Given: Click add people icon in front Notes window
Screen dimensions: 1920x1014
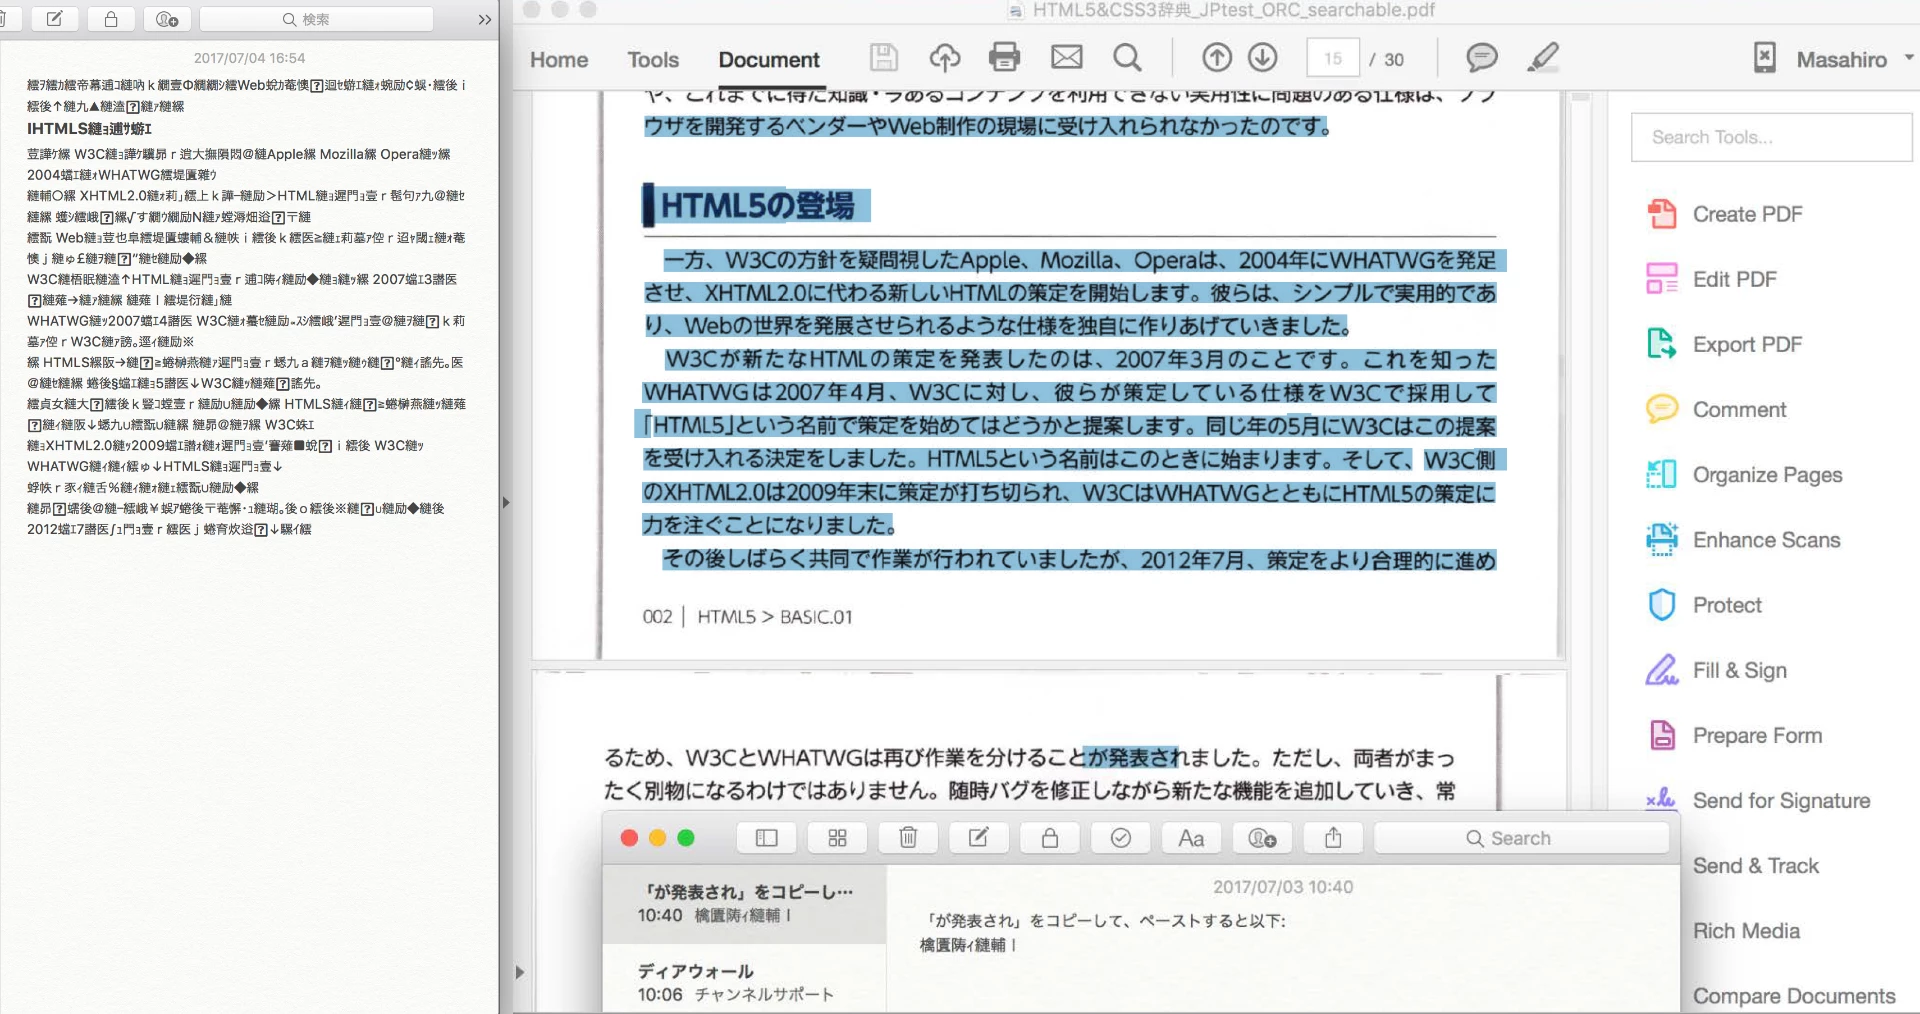Looking at the screenshot, I should pos(1262,838).
